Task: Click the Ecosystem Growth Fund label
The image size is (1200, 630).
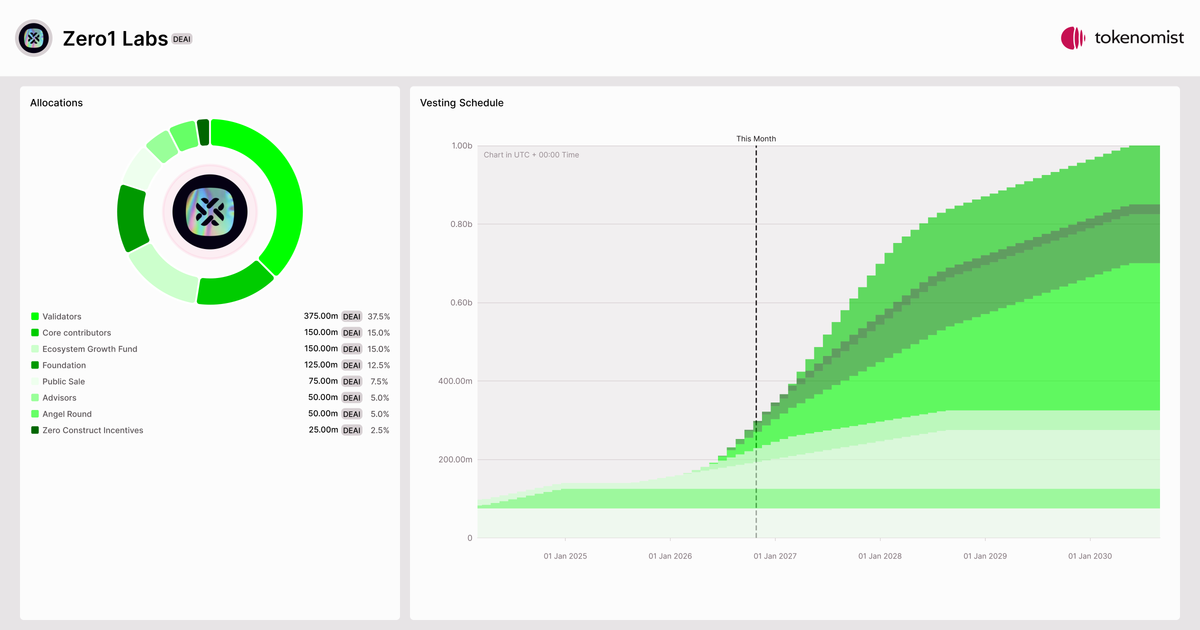Action: [x=90, y=349]
